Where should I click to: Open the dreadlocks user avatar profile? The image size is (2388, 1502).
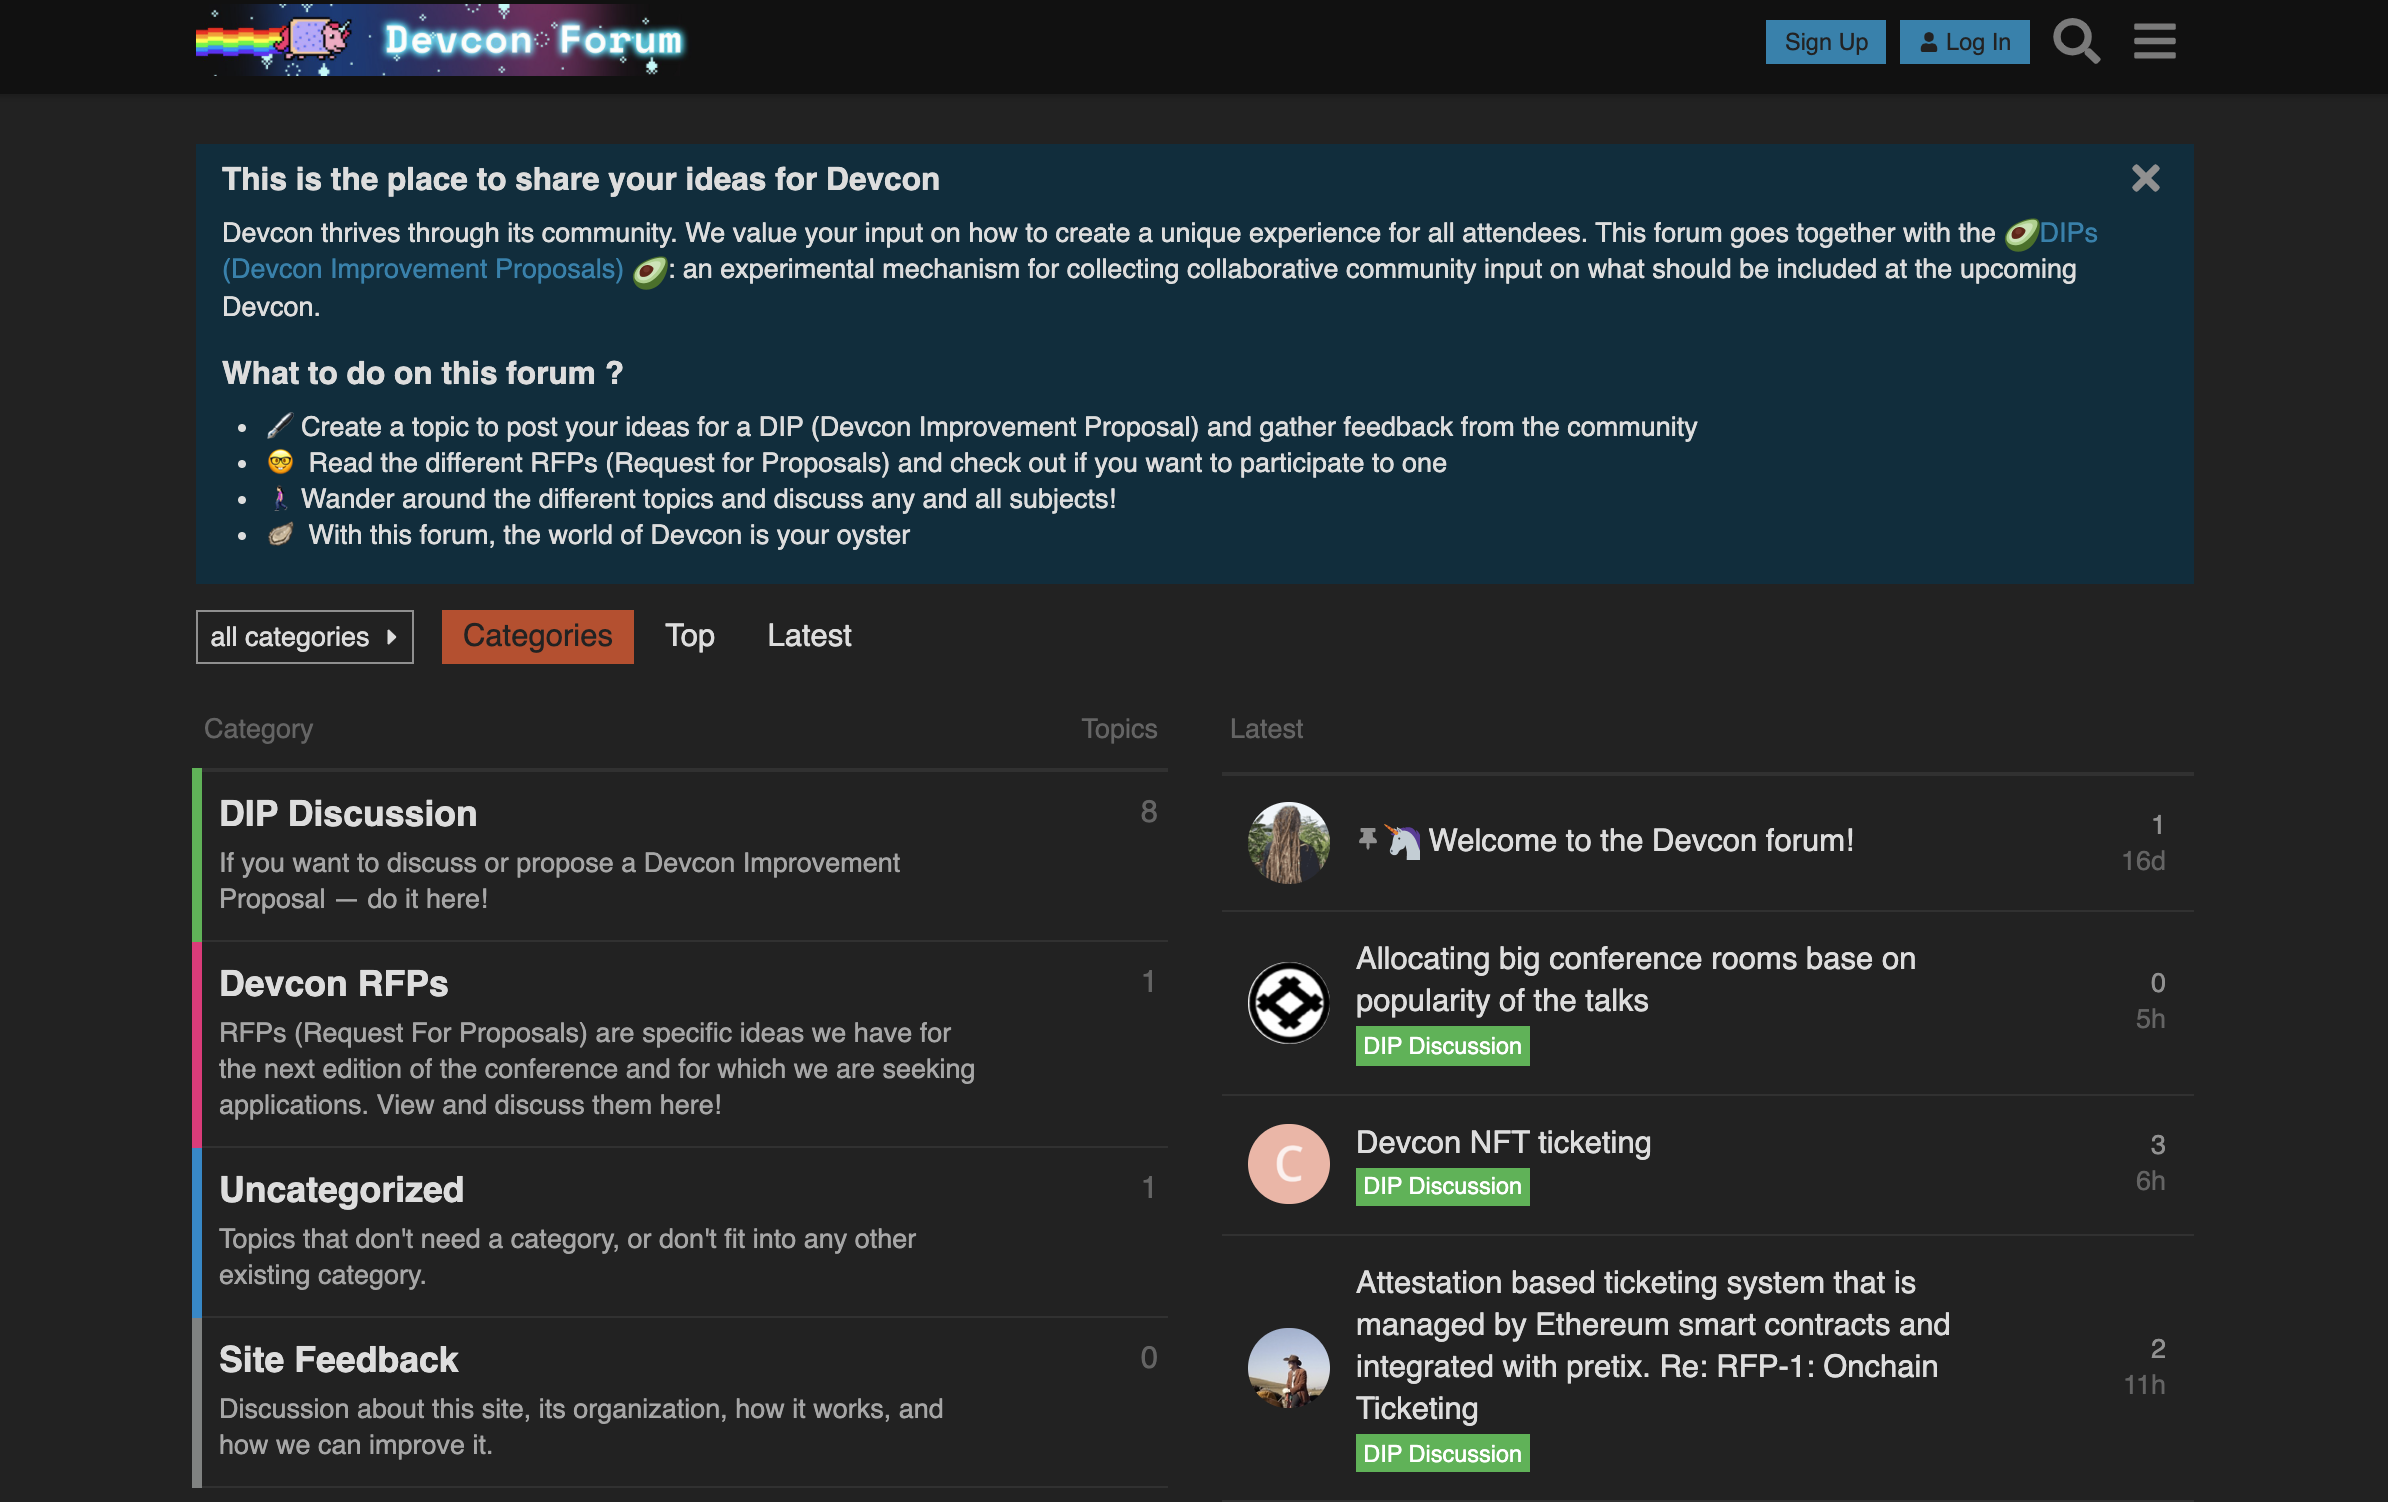[x=1288, y=842]
